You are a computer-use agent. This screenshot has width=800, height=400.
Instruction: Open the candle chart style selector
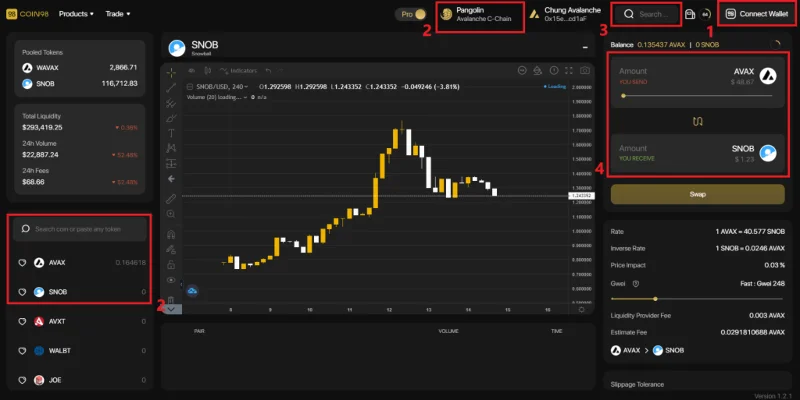pyautogui.click(x=208, y=70)
